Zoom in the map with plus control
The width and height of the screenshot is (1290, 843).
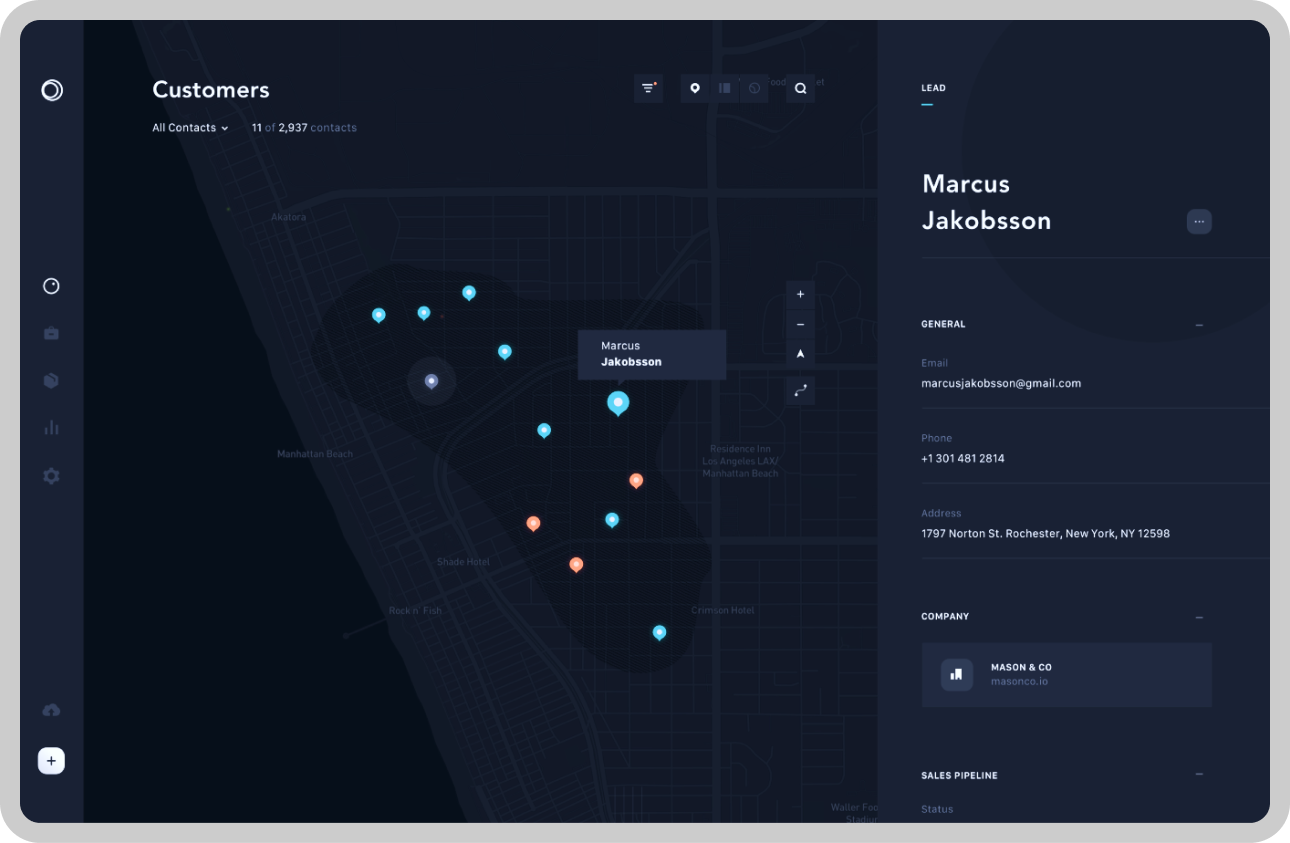click(800, 295)
